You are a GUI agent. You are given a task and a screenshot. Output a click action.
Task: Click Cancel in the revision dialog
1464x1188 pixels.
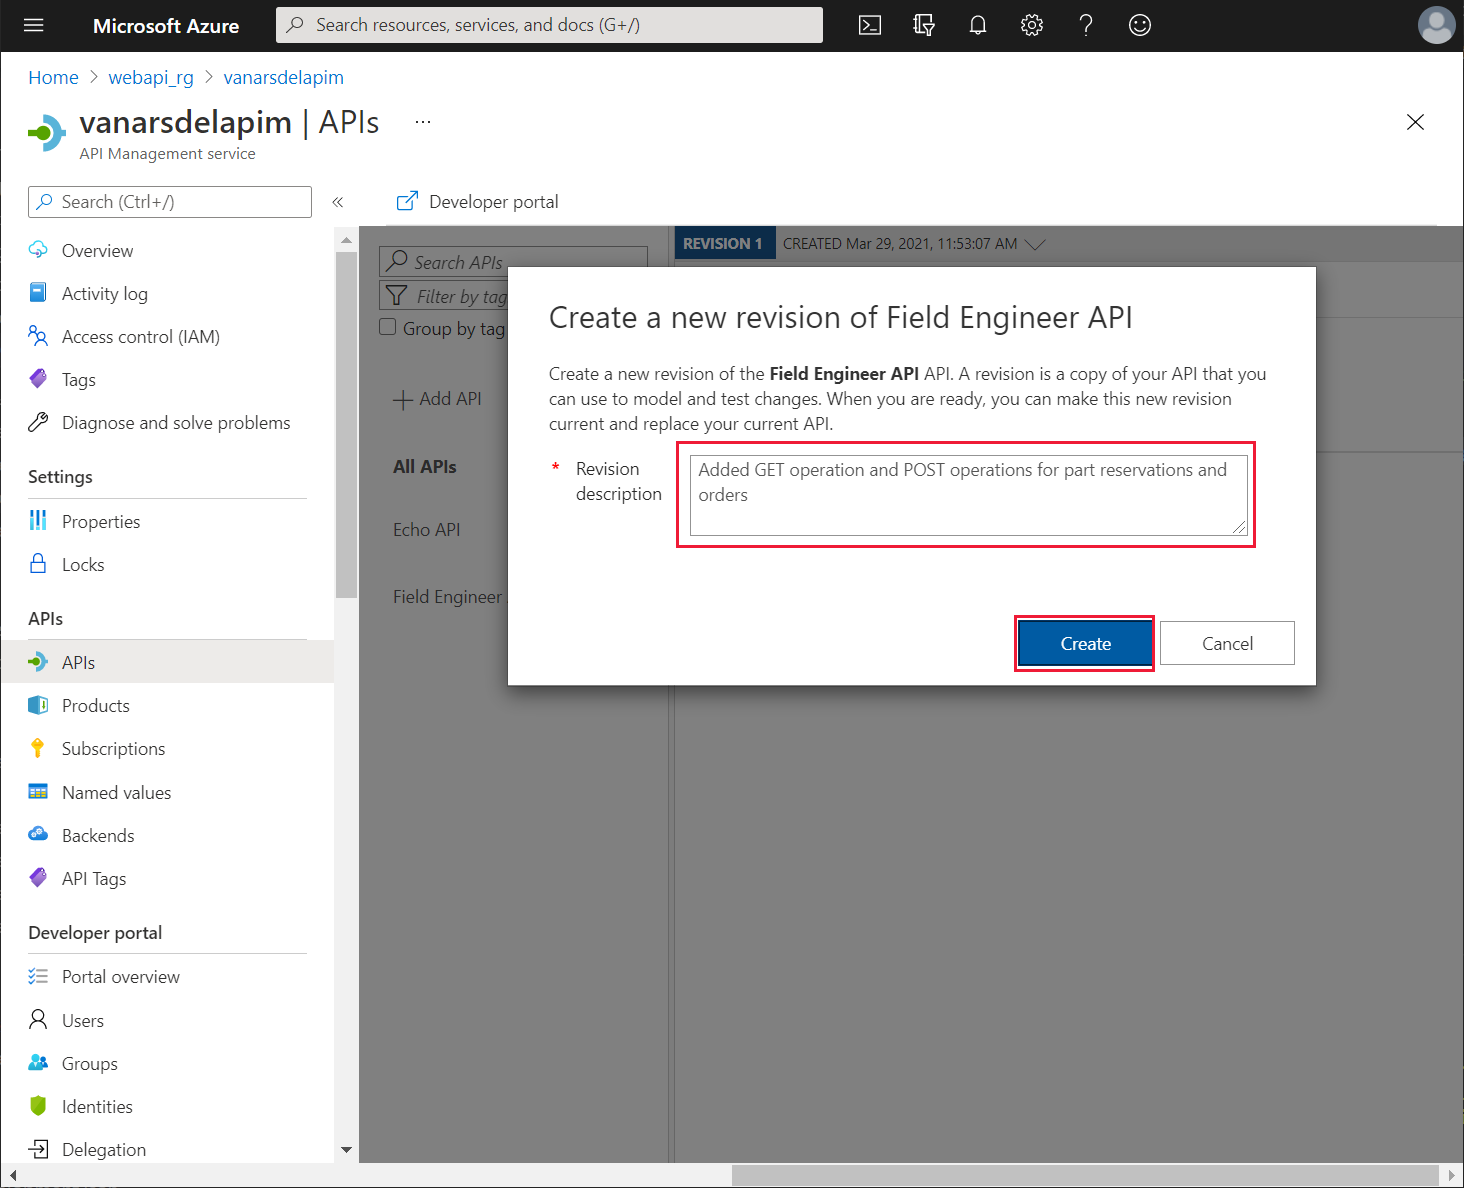click(1227, 643)
